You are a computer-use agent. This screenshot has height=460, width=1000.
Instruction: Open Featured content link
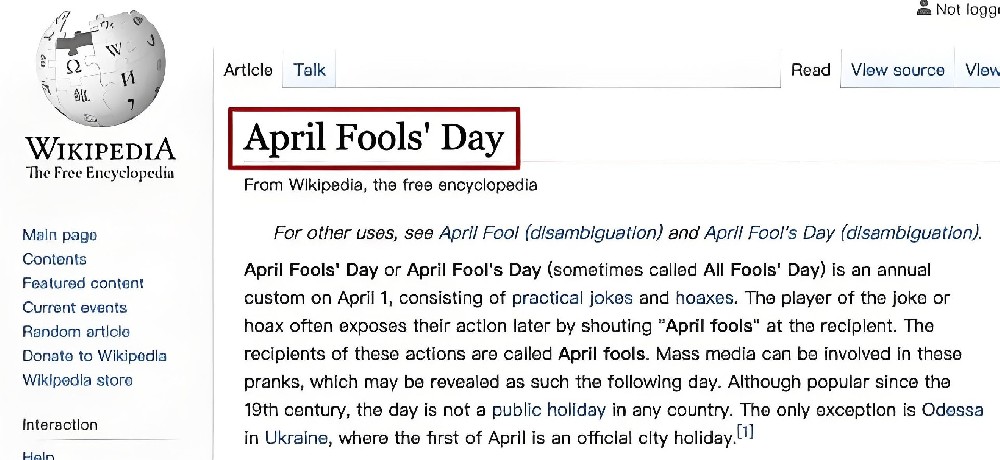point(83,283)
